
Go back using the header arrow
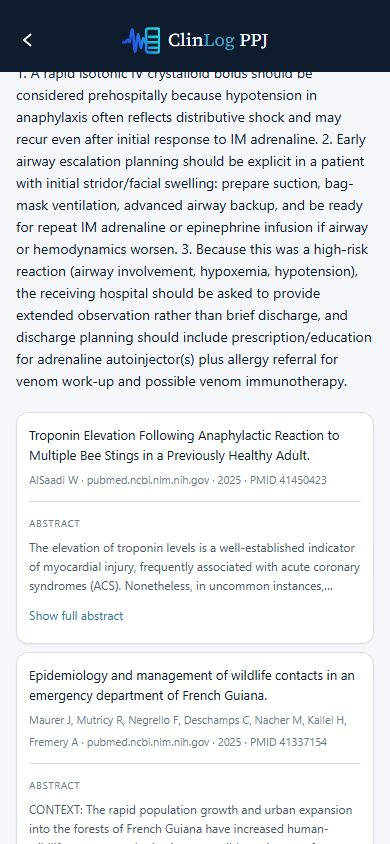(x=27, y=40)
